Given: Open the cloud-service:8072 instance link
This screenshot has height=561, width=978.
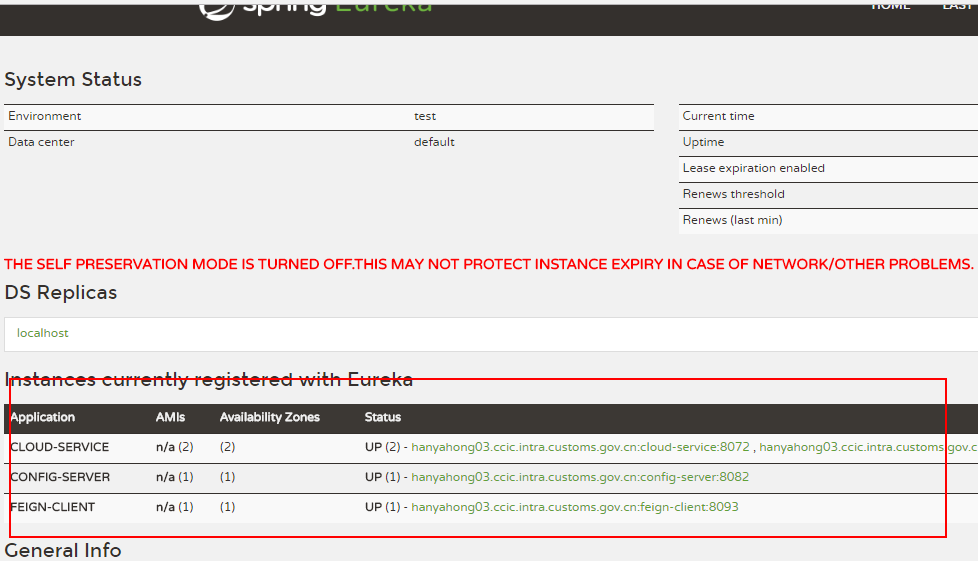Looking at the screenshot, I should [580, 447].
